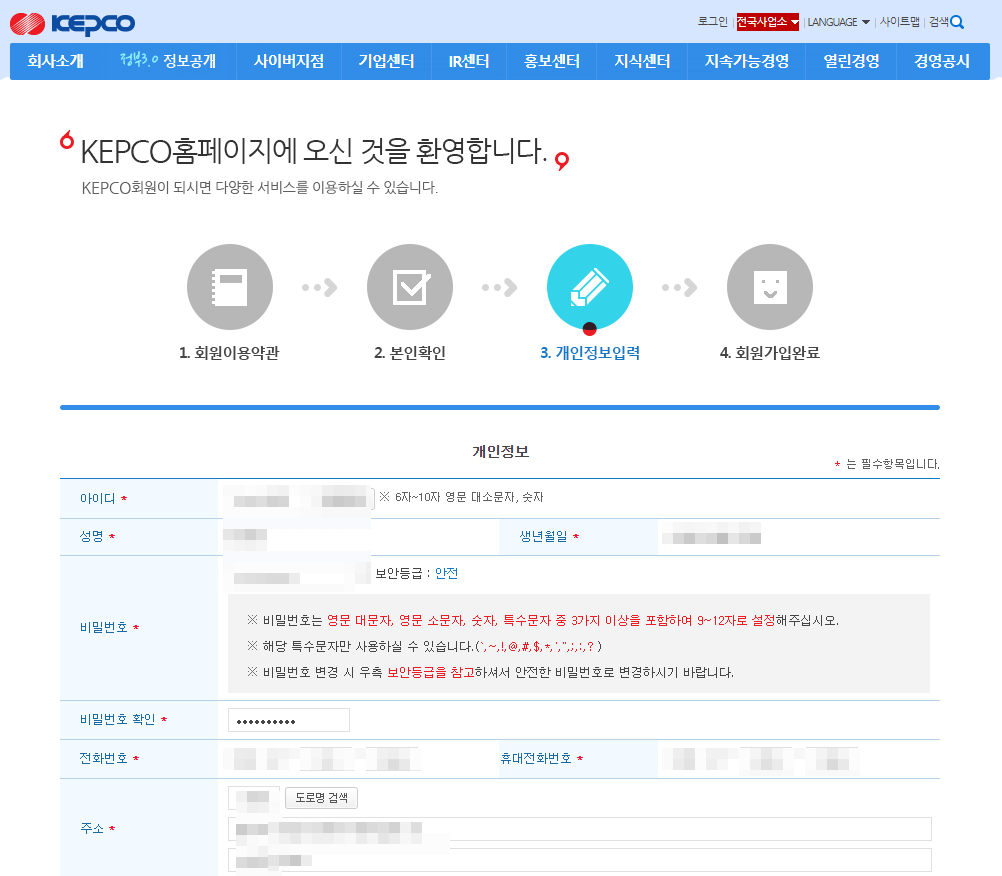Click the 아이디 input field
Image resolution: width=1002 pixels, height=876 pixels.
299,498
